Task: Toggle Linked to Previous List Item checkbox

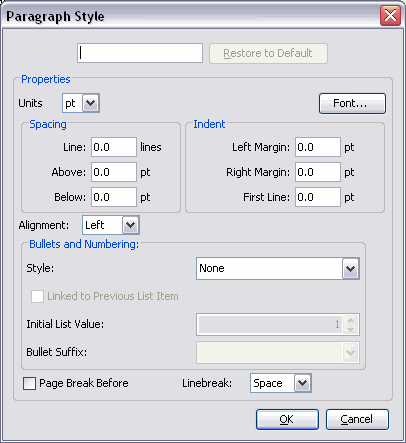Action: pos(37,296)
